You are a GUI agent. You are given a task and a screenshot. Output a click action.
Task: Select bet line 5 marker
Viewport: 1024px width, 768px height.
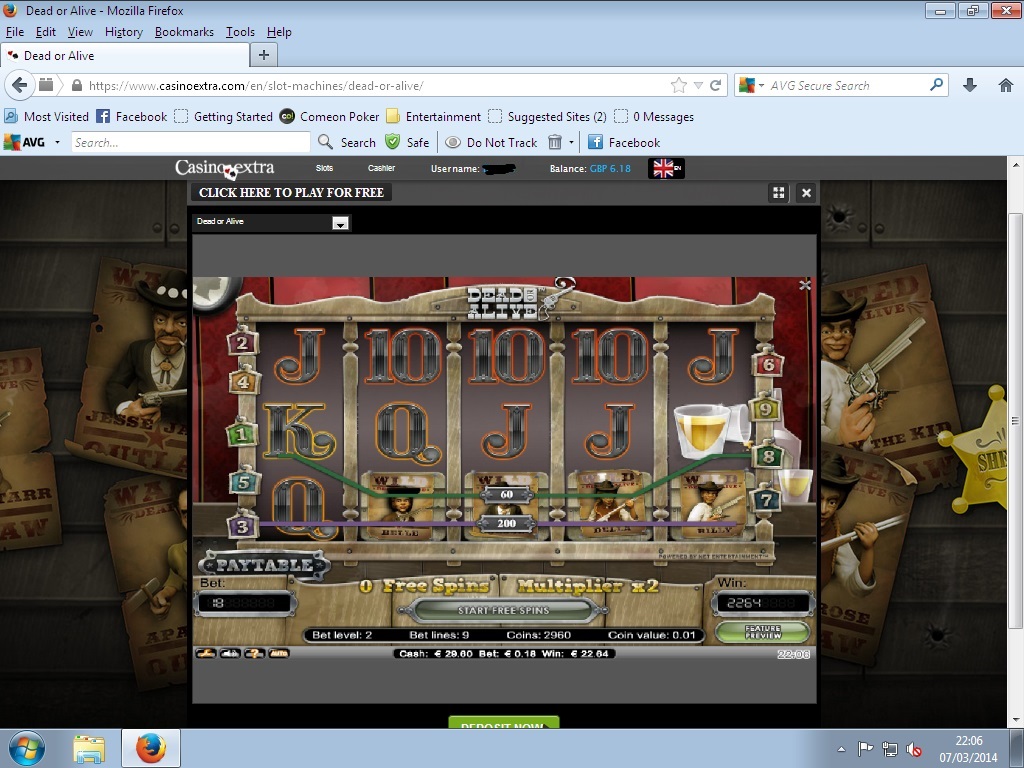(x=244, y=482)
